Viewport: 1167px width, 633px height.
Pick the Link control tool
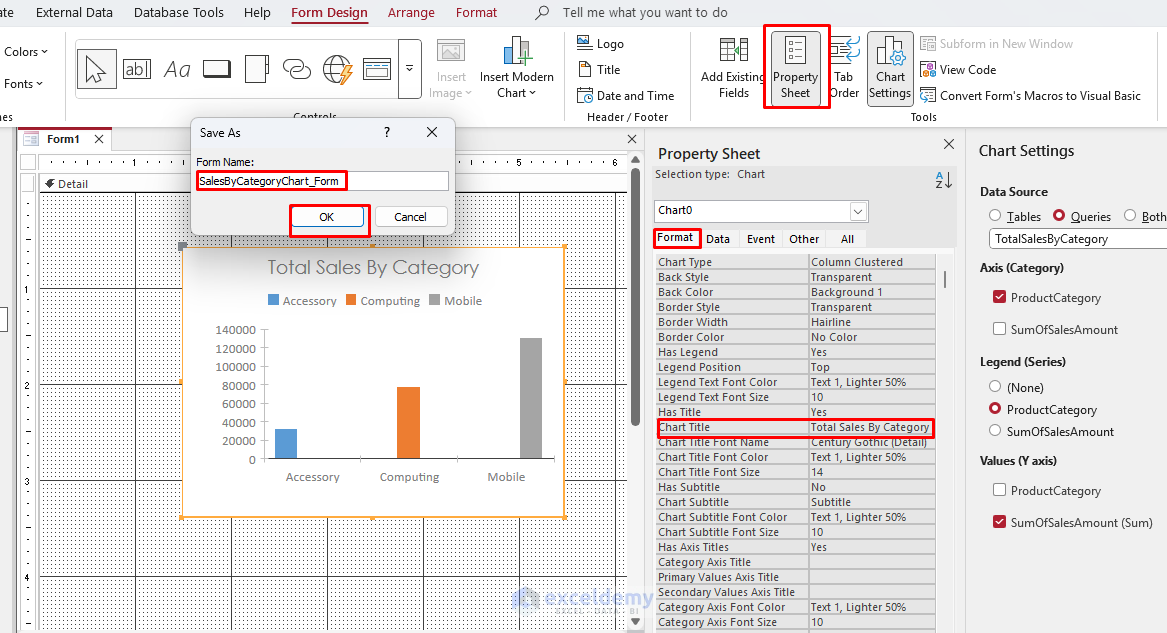click(x=297, y=69)
